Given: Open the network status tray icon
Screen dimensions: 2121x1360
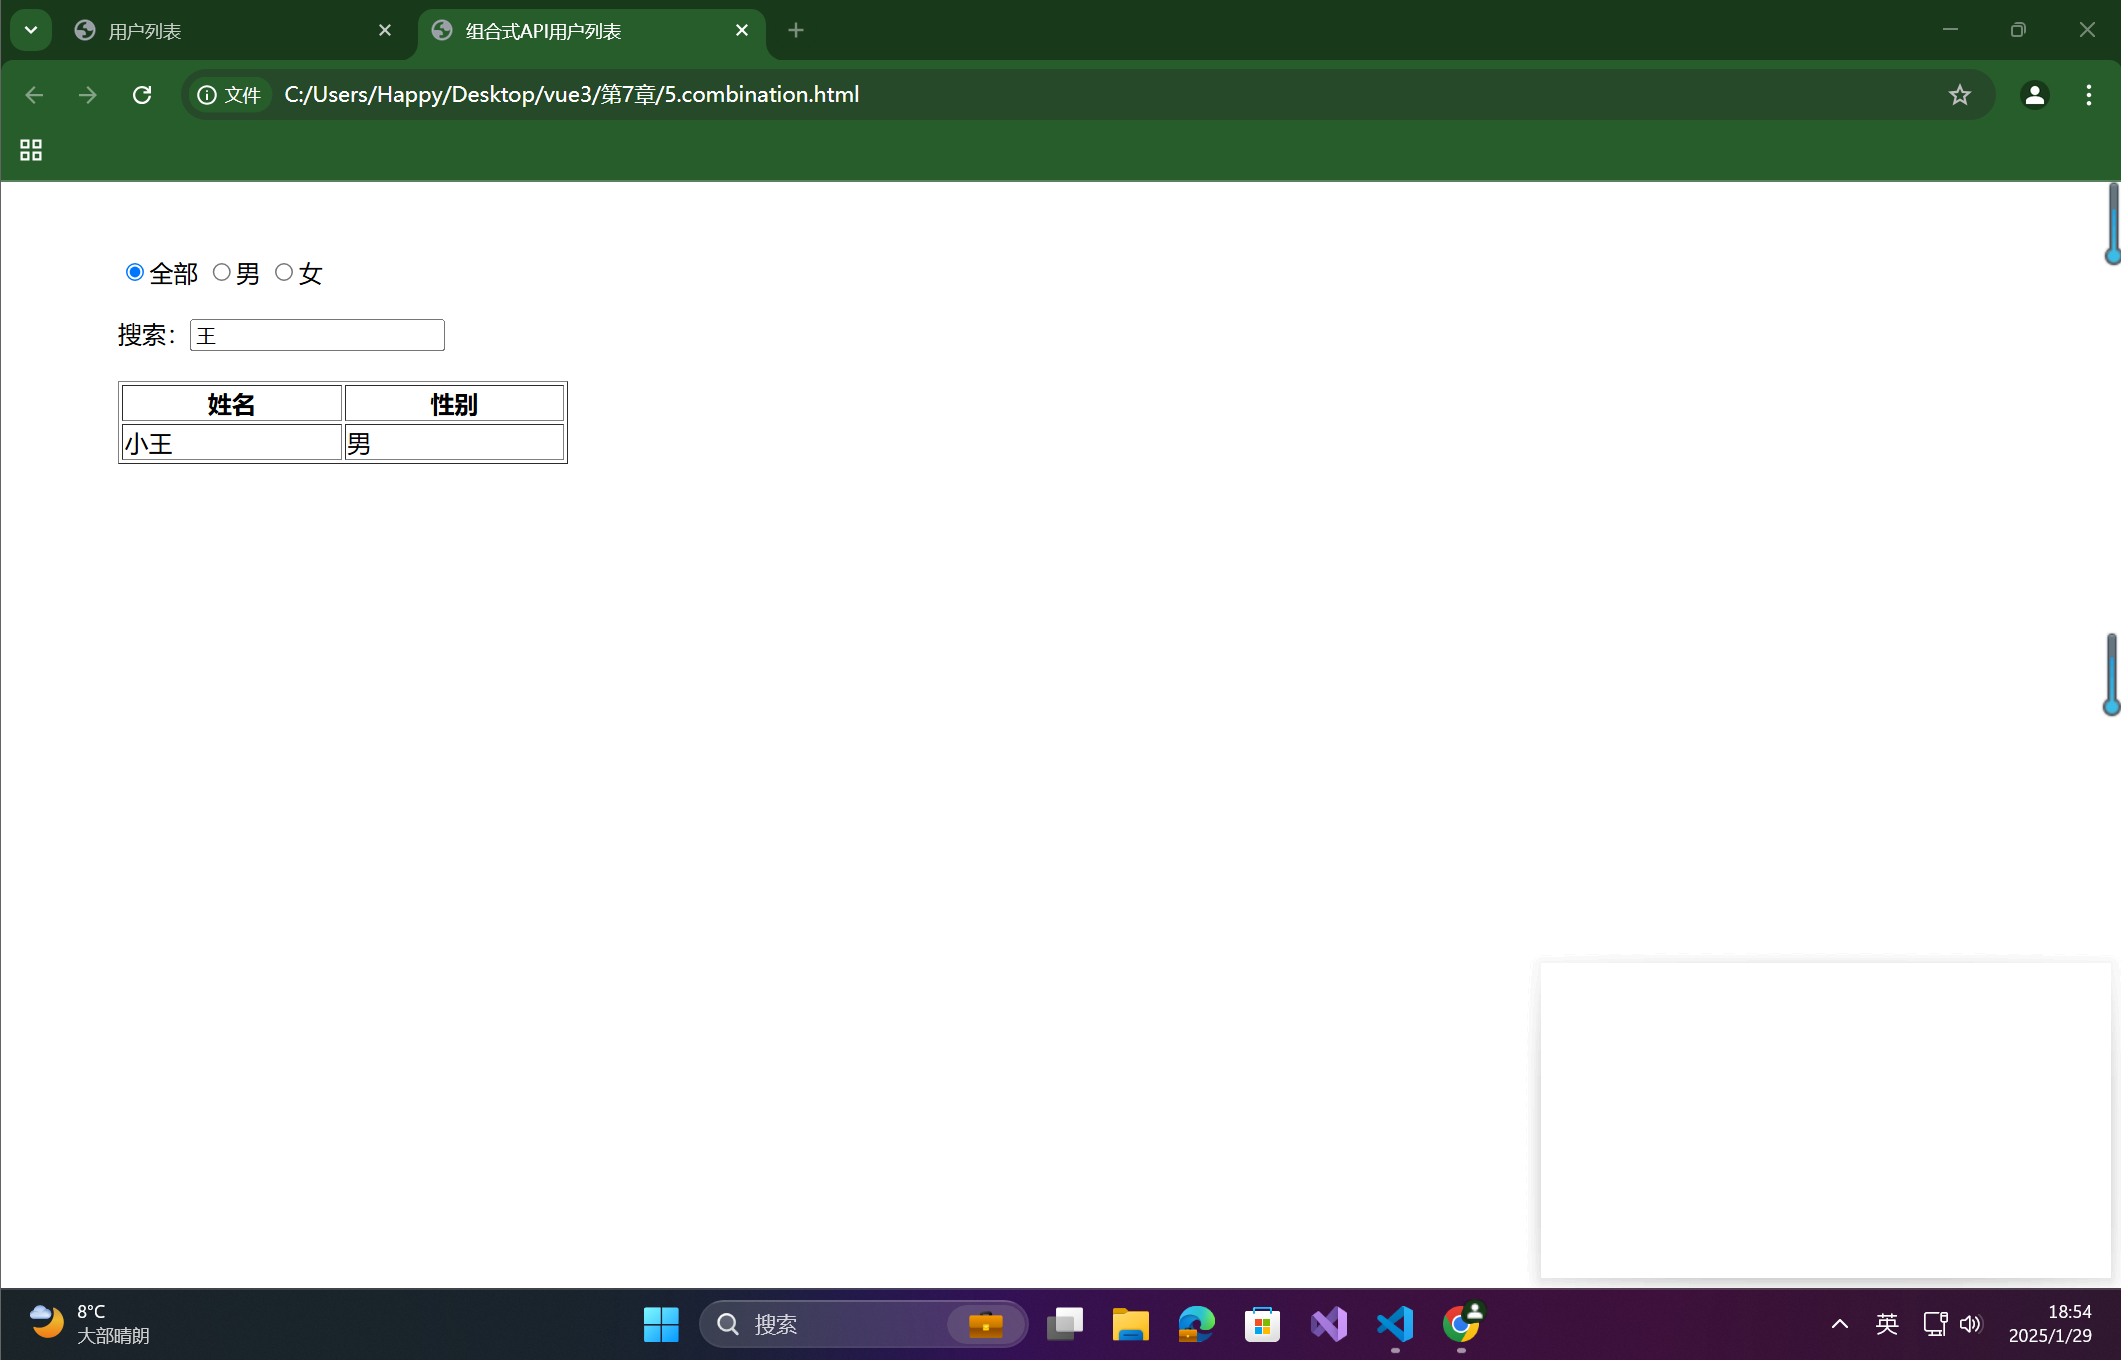Looking at the screenshot, I should coord(1935,1324).
